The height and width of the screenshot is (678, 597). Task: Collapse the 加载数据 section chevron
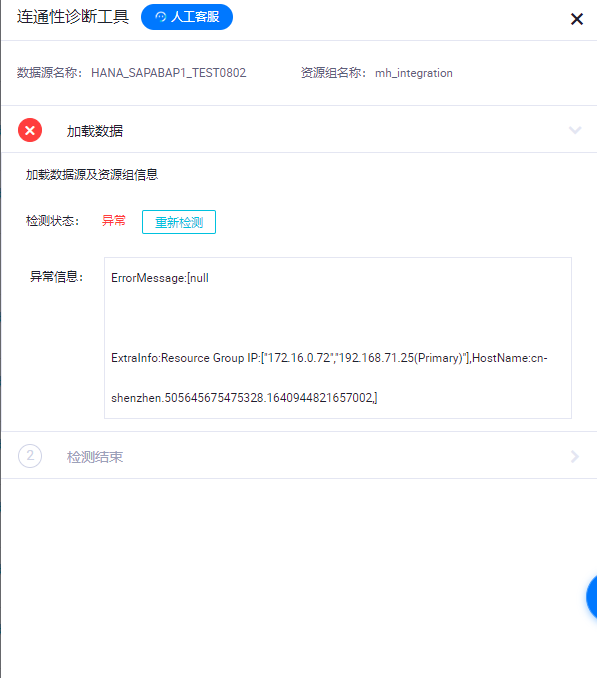[575, 130]
